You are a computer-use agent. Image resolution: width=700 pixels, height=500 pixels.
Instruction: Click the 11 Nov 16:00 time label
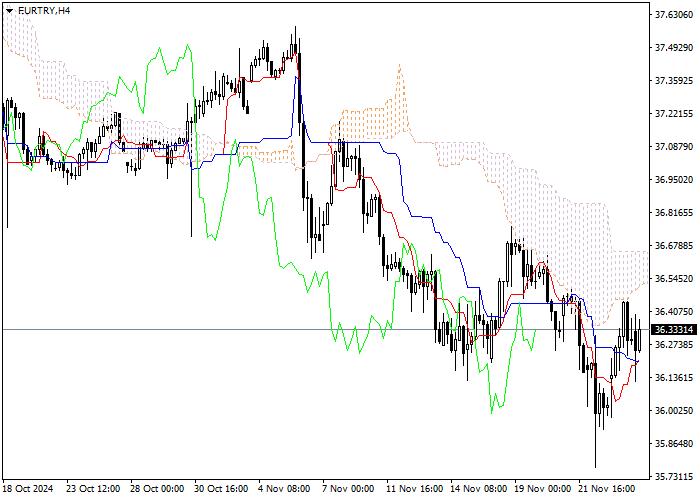pyautogui.click(x=415, y=489)
